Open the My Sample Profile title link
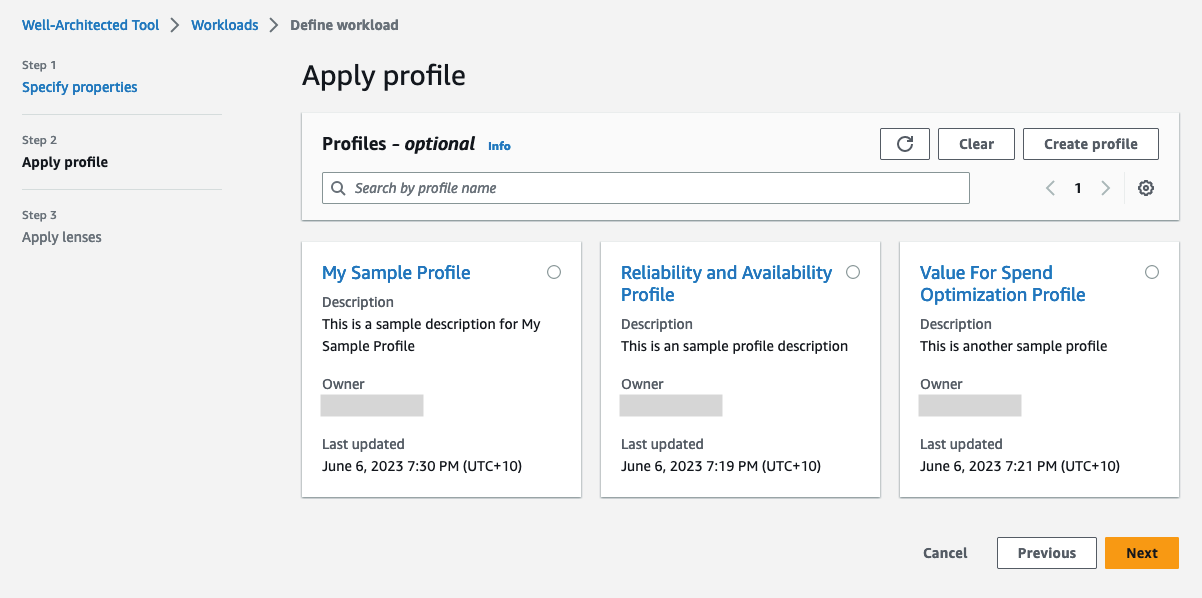This screenshot has height=598, width=1202. (396, 273)
